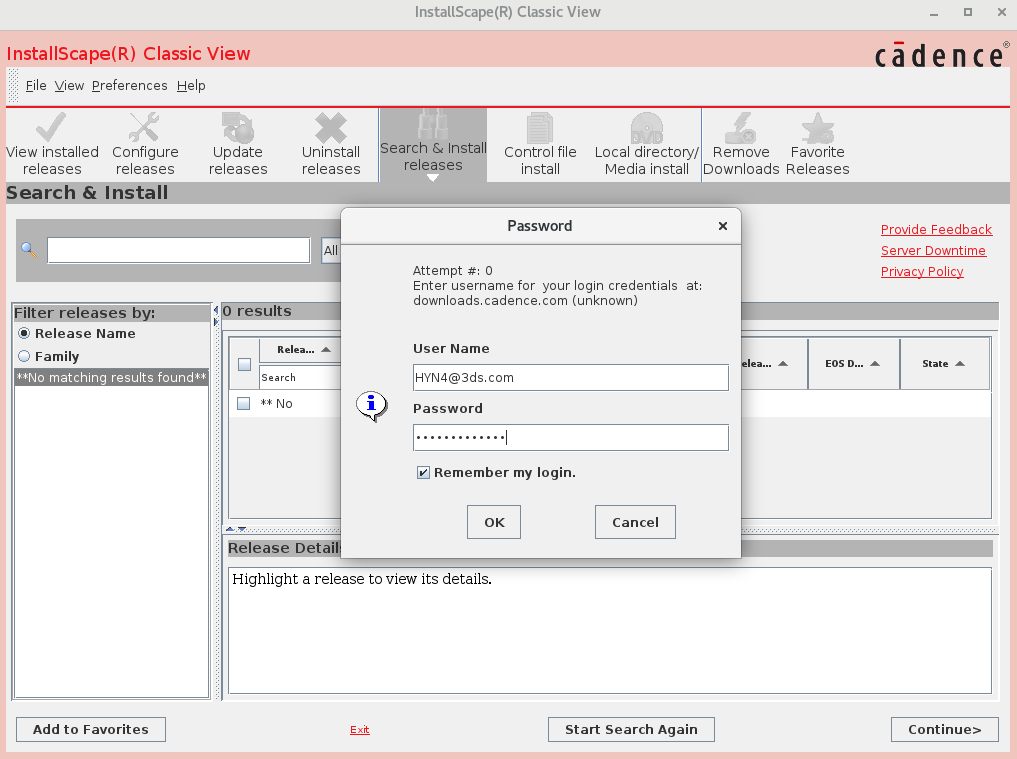Select the View installed releases tool
Image resolution: width=1017 pixels, height=759 pixels.
(x=52, y=143)
